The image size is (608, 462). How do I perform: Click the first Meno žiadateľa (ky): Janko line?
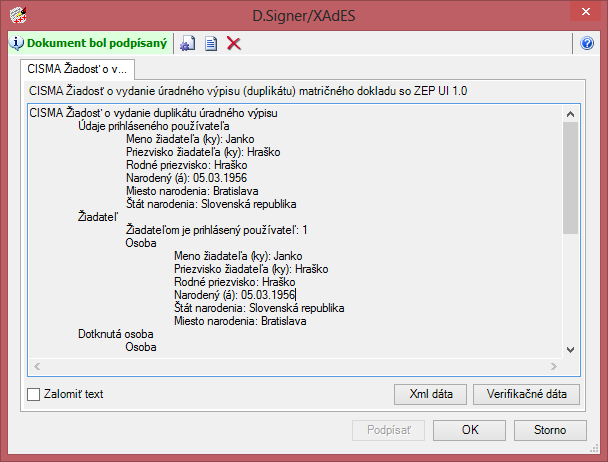pos(190,139)
